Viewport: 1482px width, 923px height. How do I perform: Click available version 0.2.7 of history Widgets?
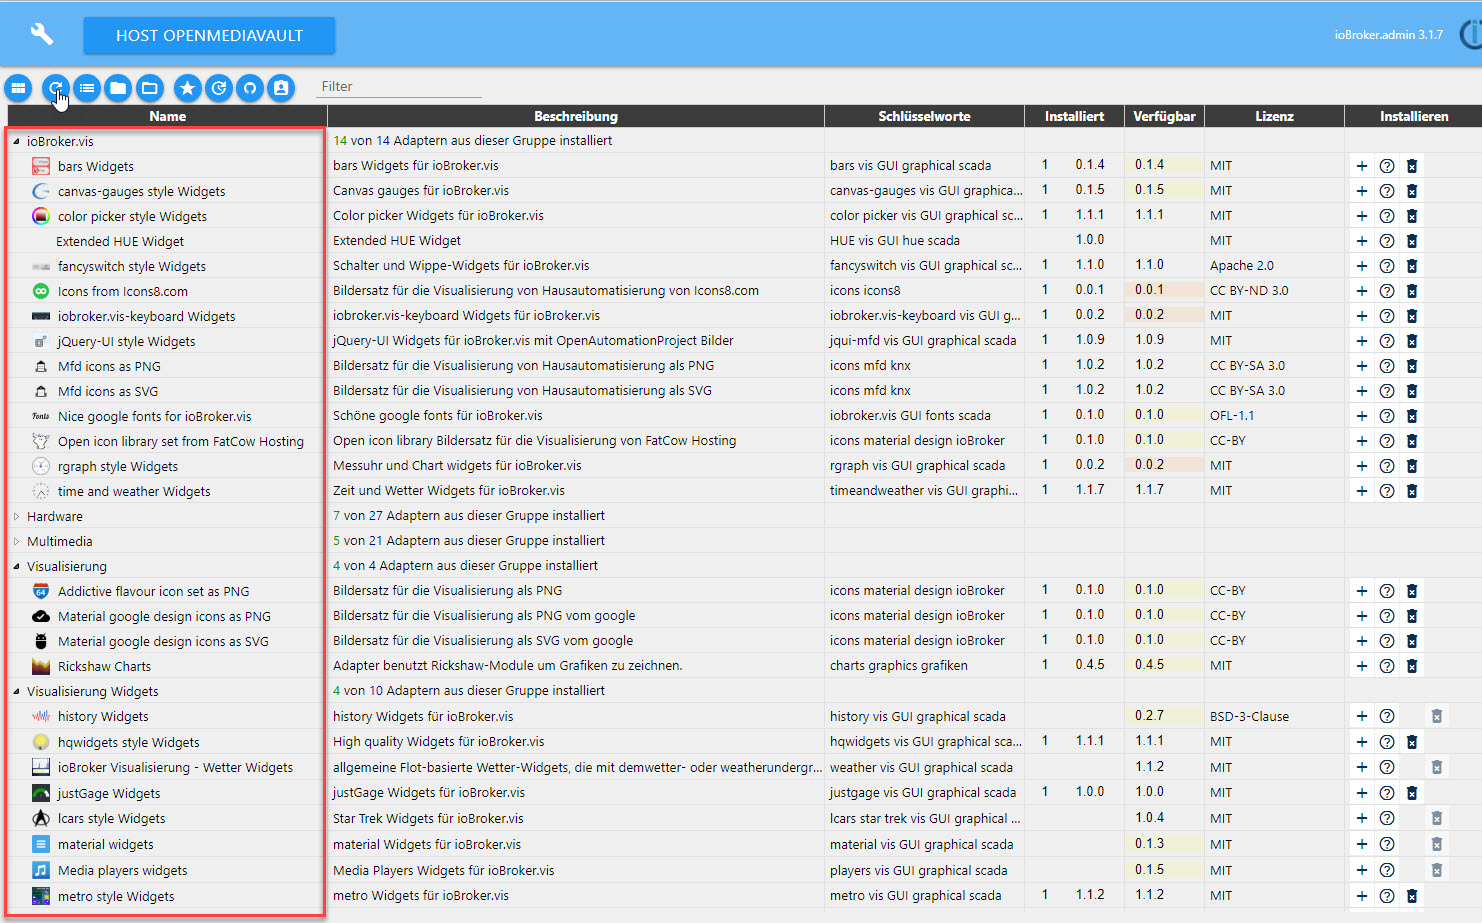click(x=1150, y=715)
